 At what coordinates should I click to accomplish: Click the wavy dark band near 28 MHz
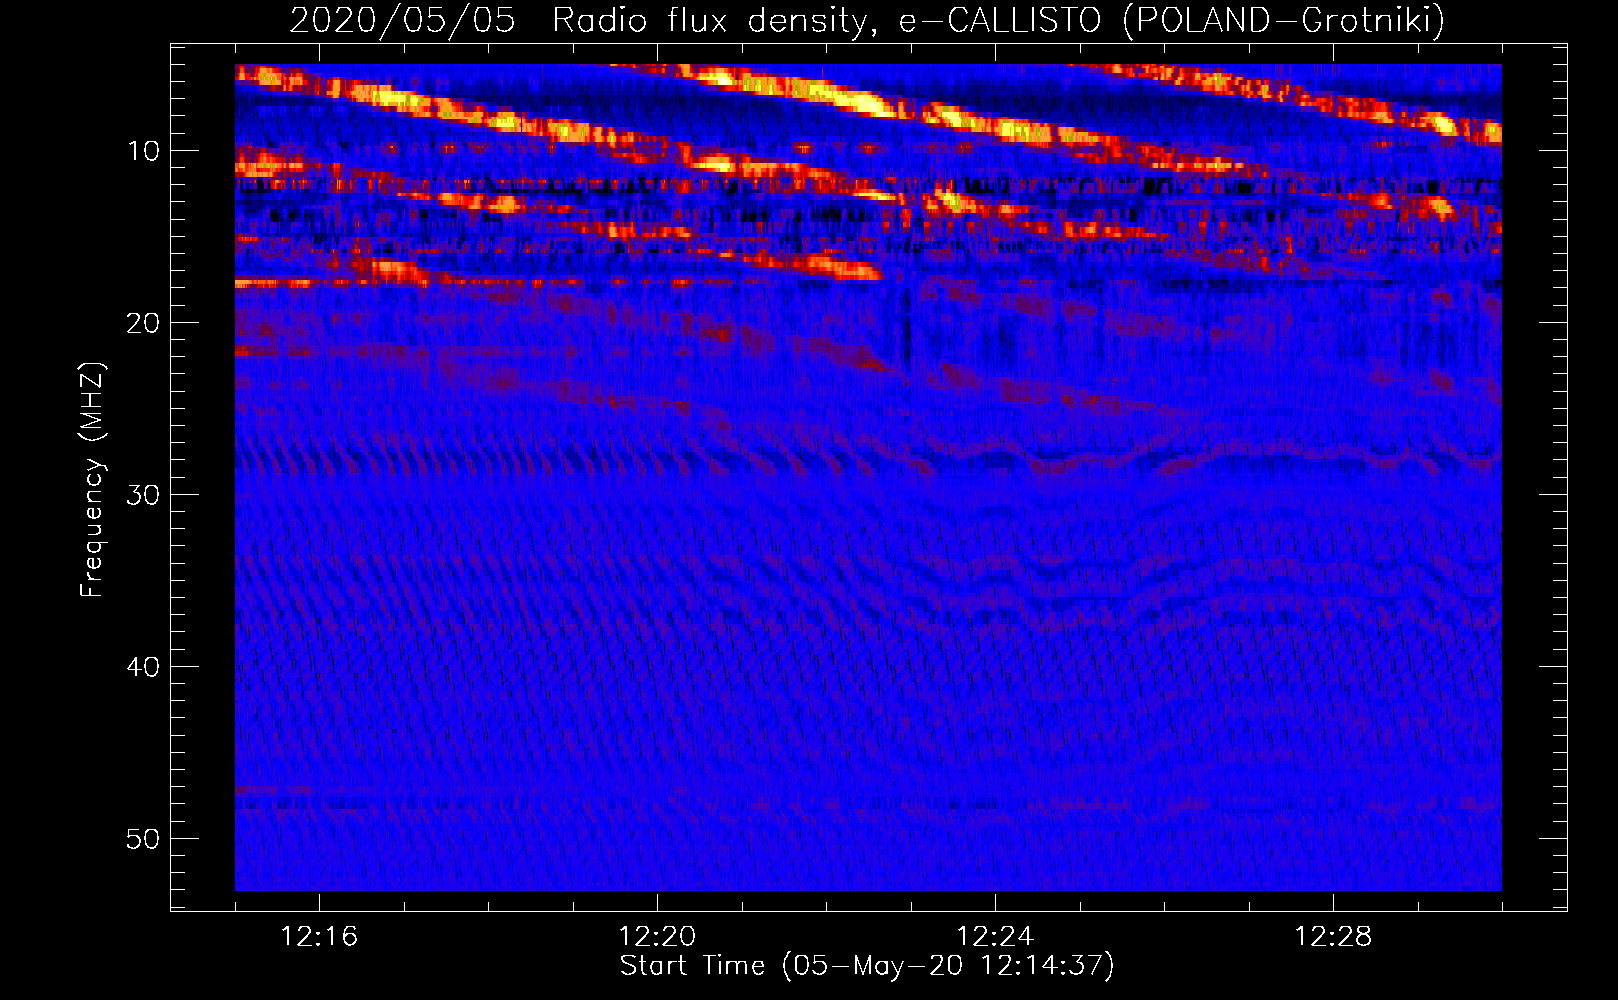(1050, 460)
